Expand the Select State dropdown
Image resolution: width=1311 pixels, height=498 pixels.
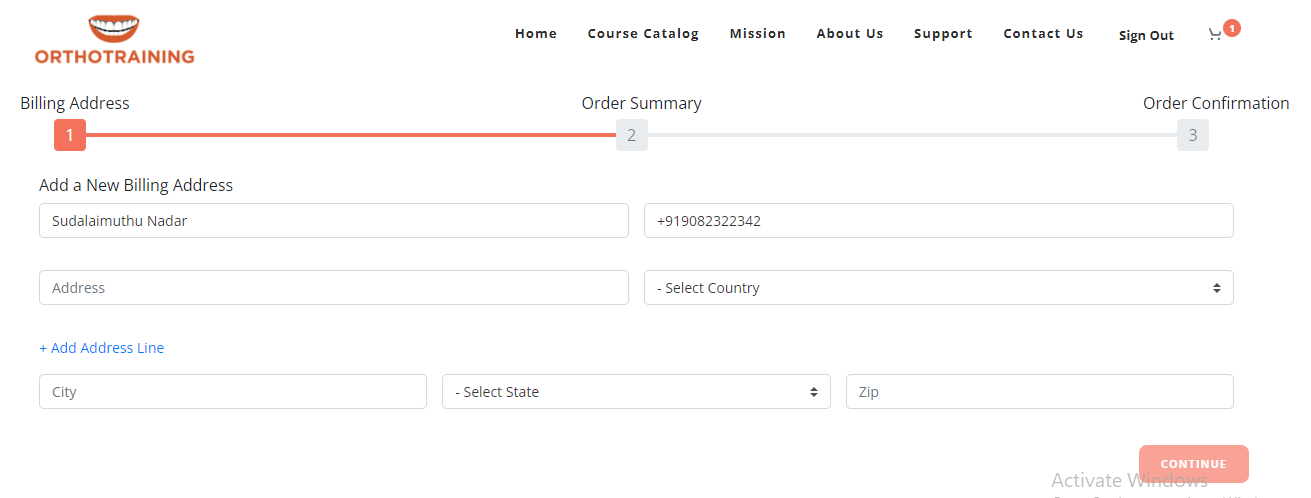point(636,392)
